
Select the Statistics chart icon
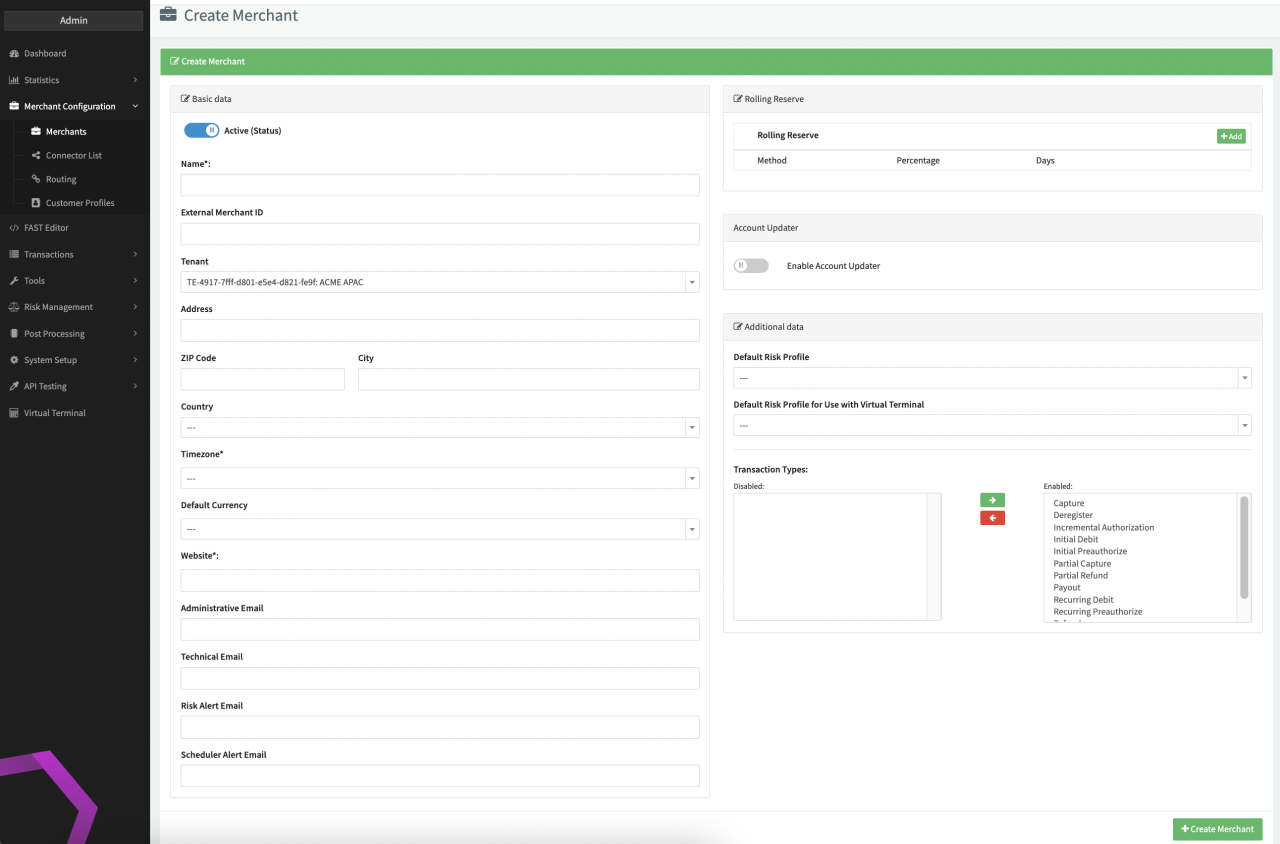coord(12,80)
